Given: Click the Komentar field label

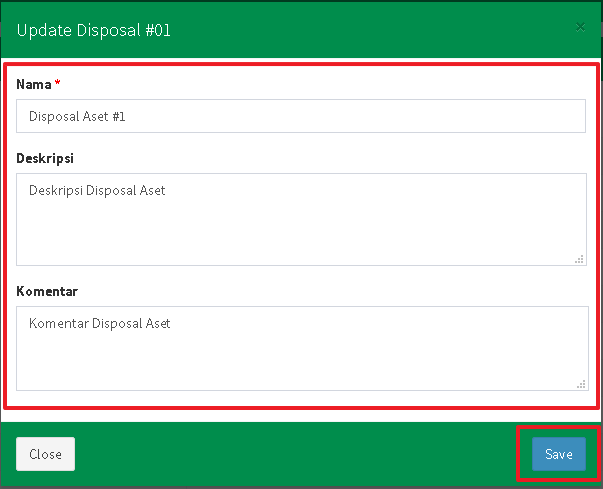Looking at the screenshot, I should (x=47, y=291).
